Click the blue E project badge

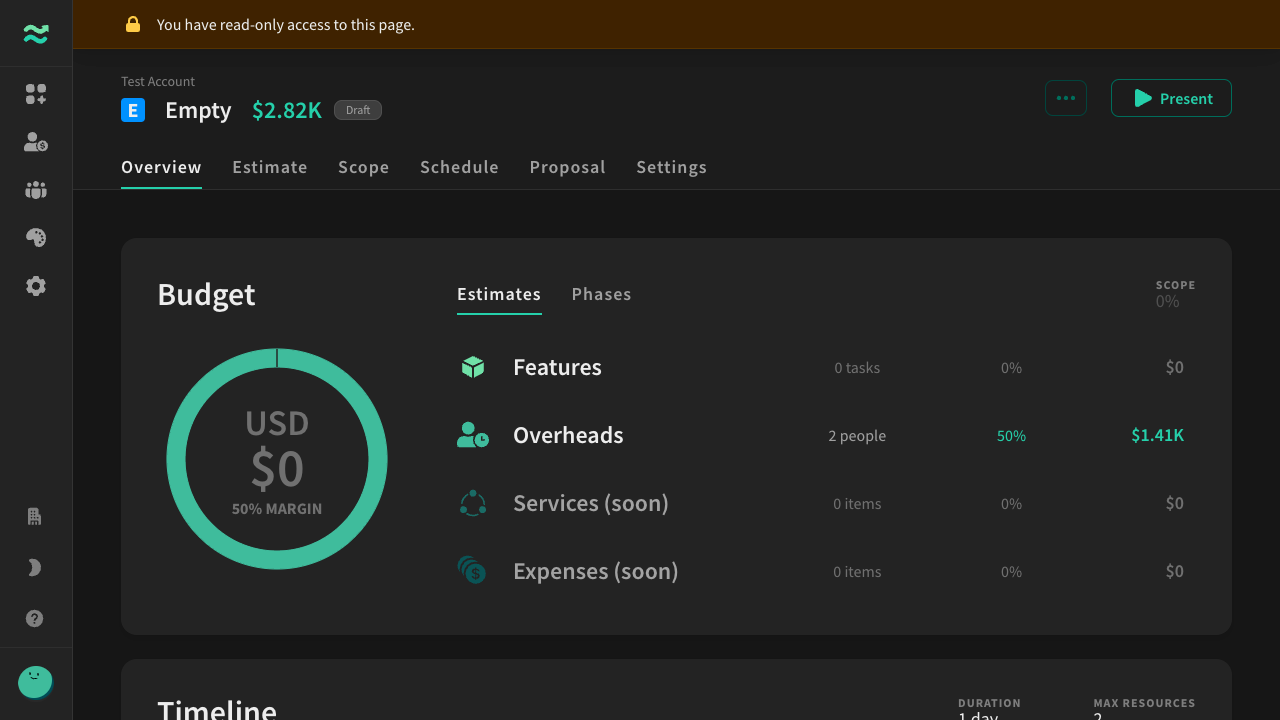(x=133, y=110)
